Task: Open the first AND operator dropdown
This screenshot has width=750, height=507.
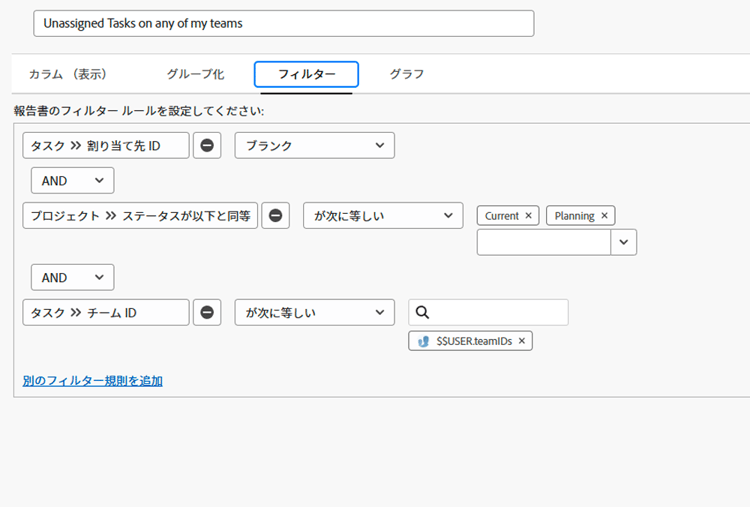Action: (x=72, y=181)
